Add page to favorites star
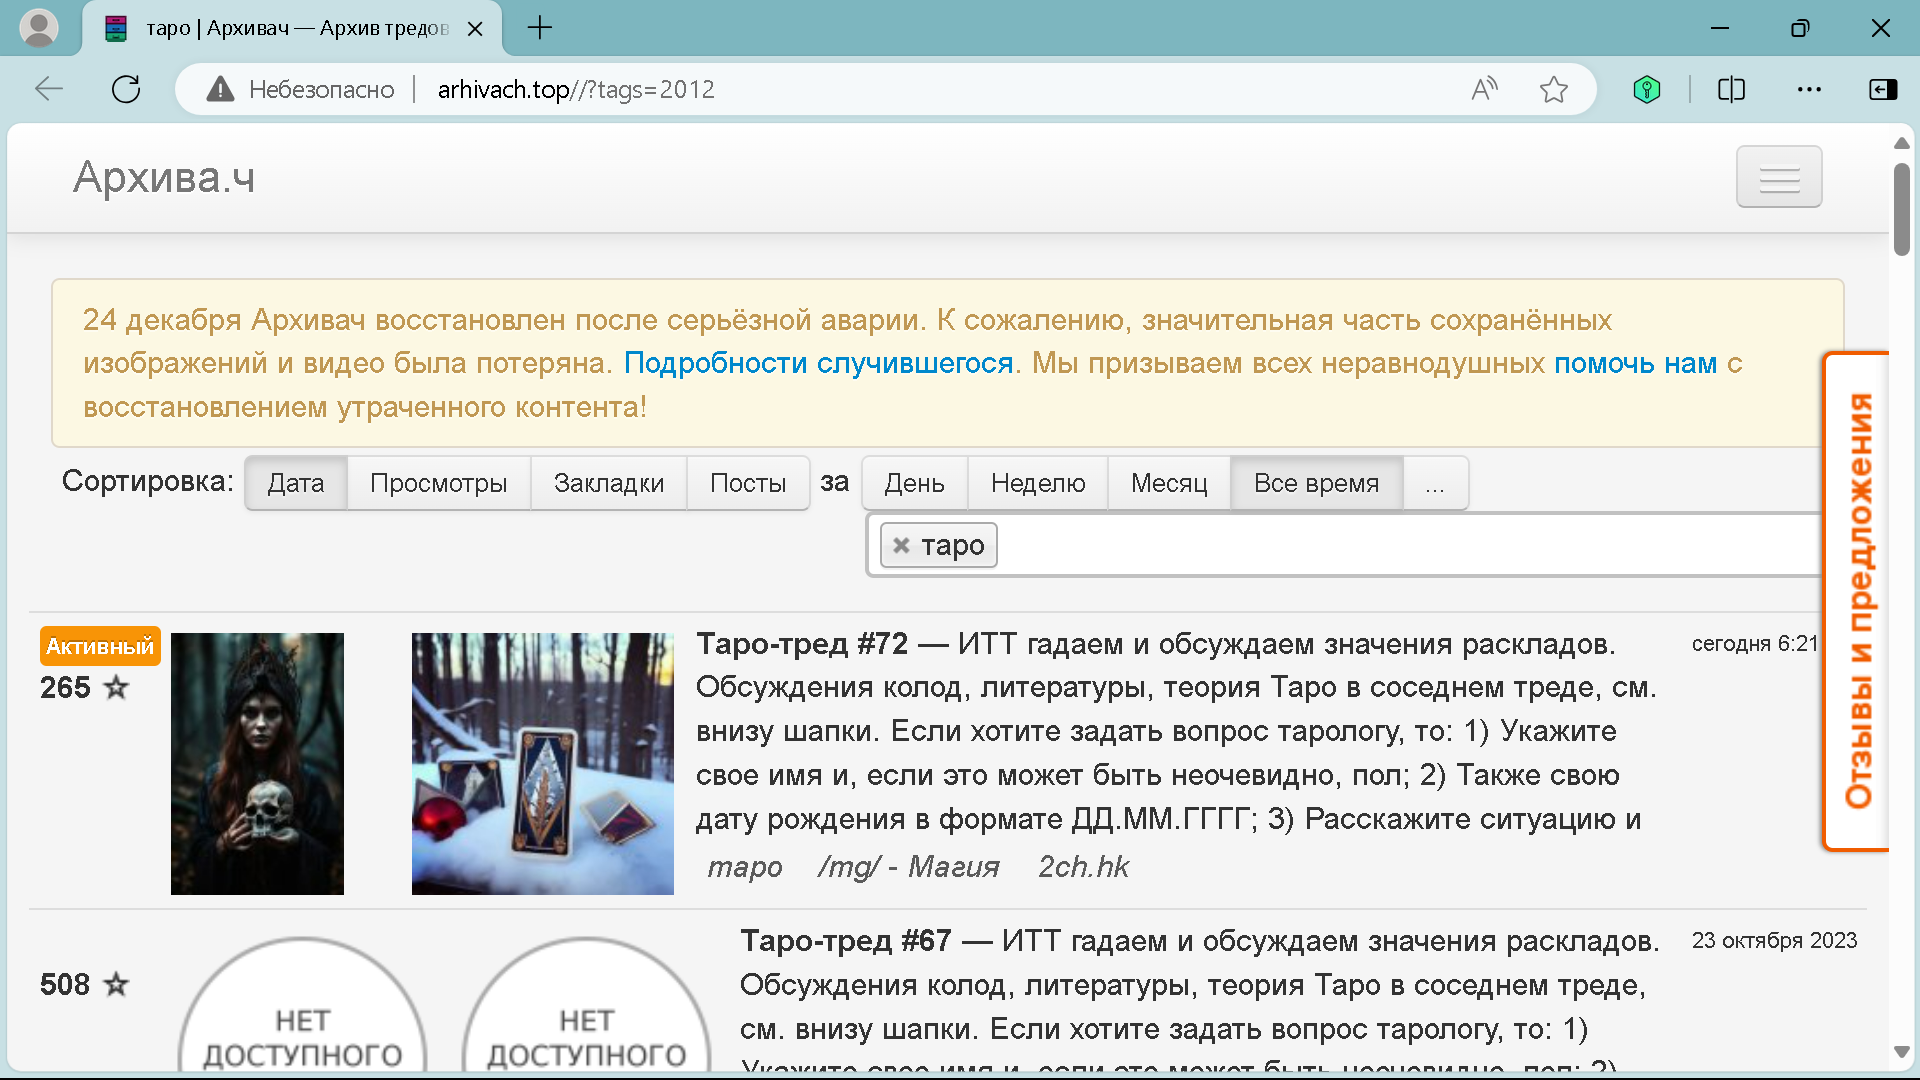The image size is (1920, 1080). point(1554,89)
